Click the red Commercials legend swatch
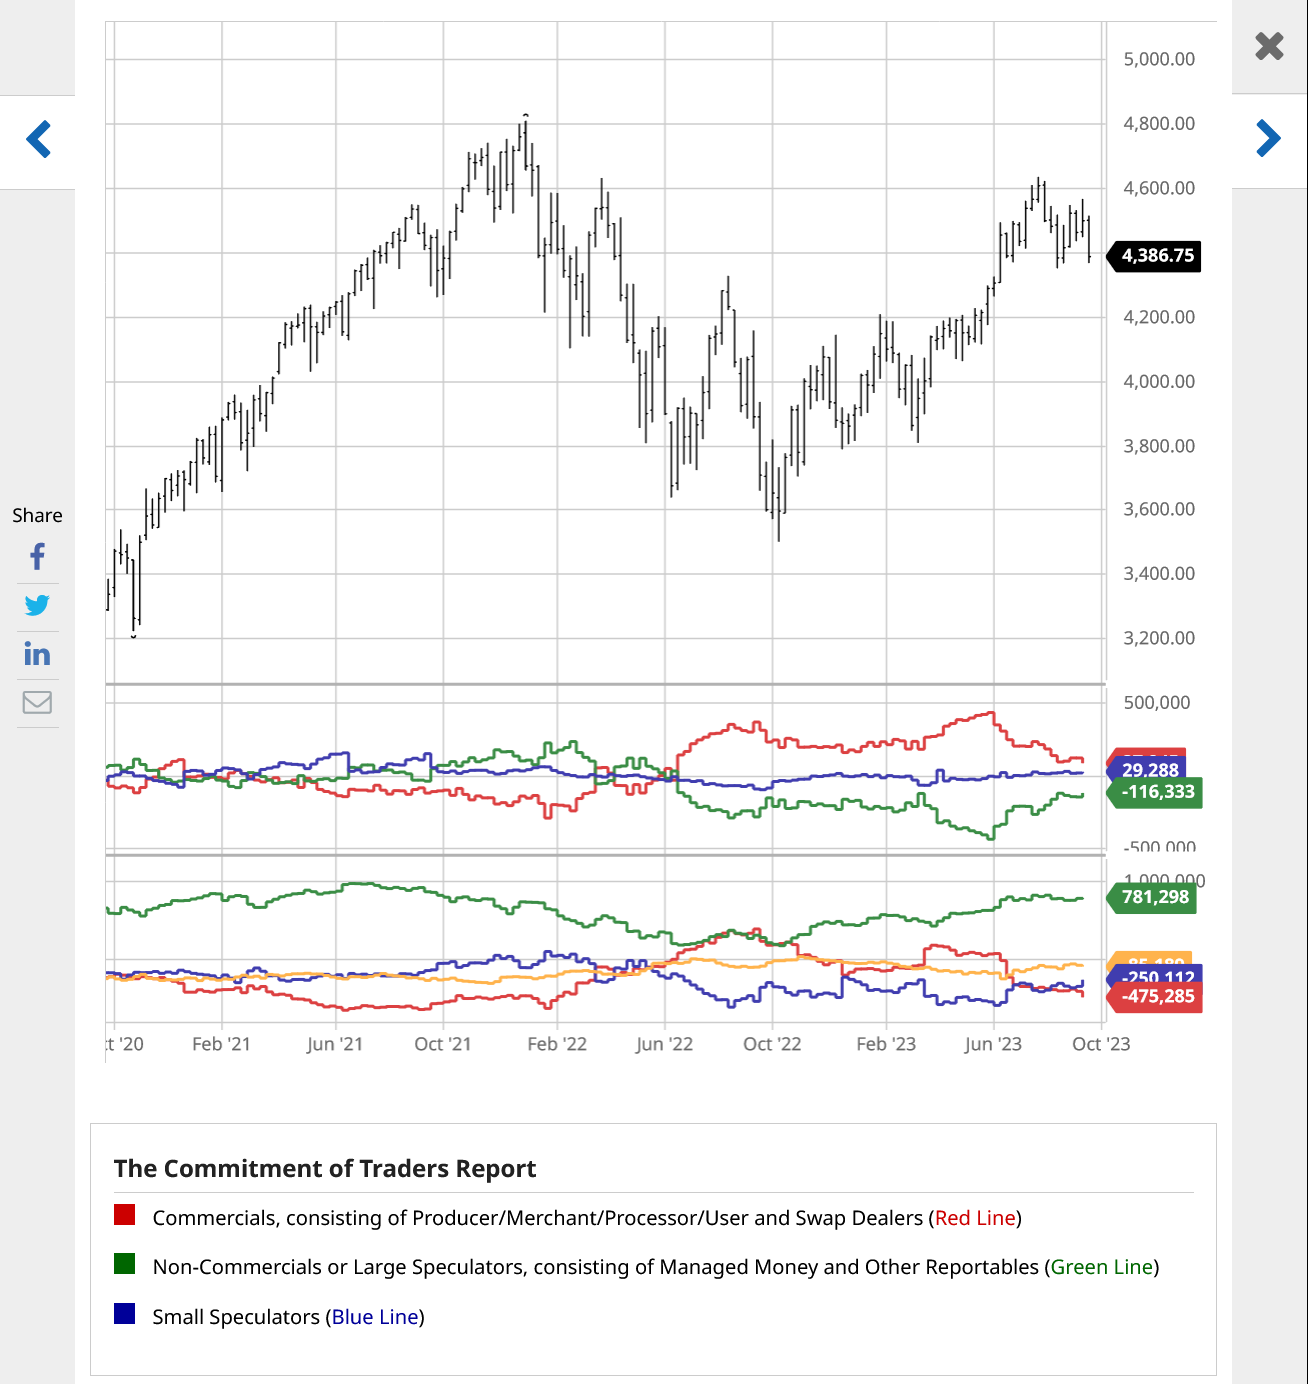Screen dimensions: 1308x1384 tap(125, 1216)
